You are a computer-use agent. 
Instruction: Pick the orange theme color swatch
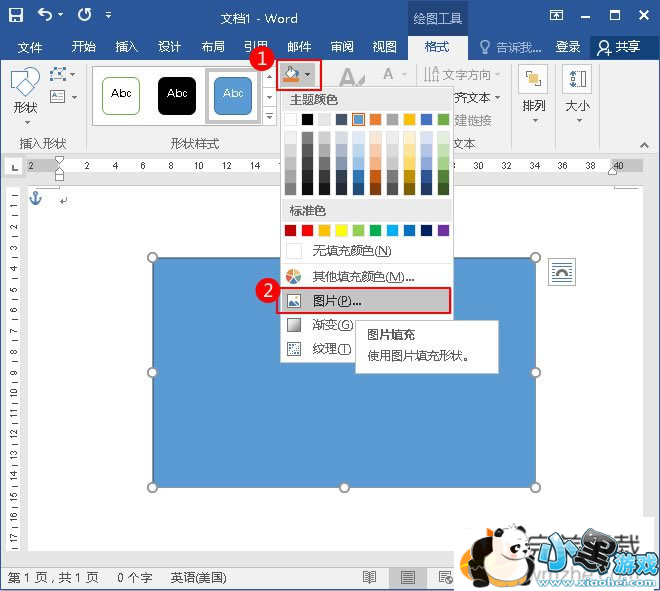375,119
